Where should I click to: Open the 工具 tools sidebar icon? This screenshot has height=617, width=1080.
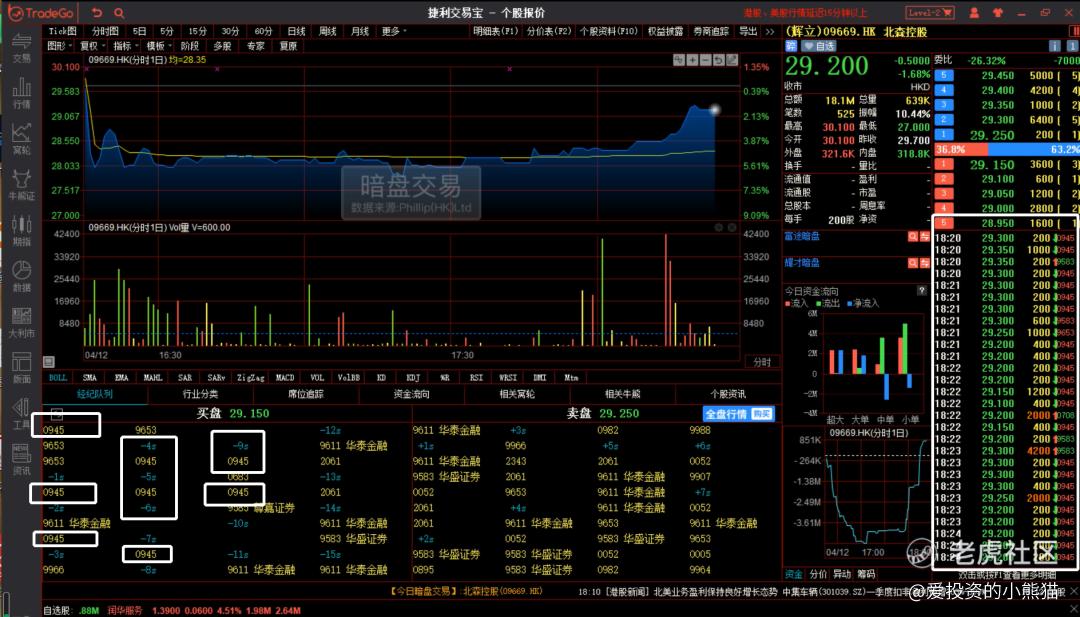point(22,414)
